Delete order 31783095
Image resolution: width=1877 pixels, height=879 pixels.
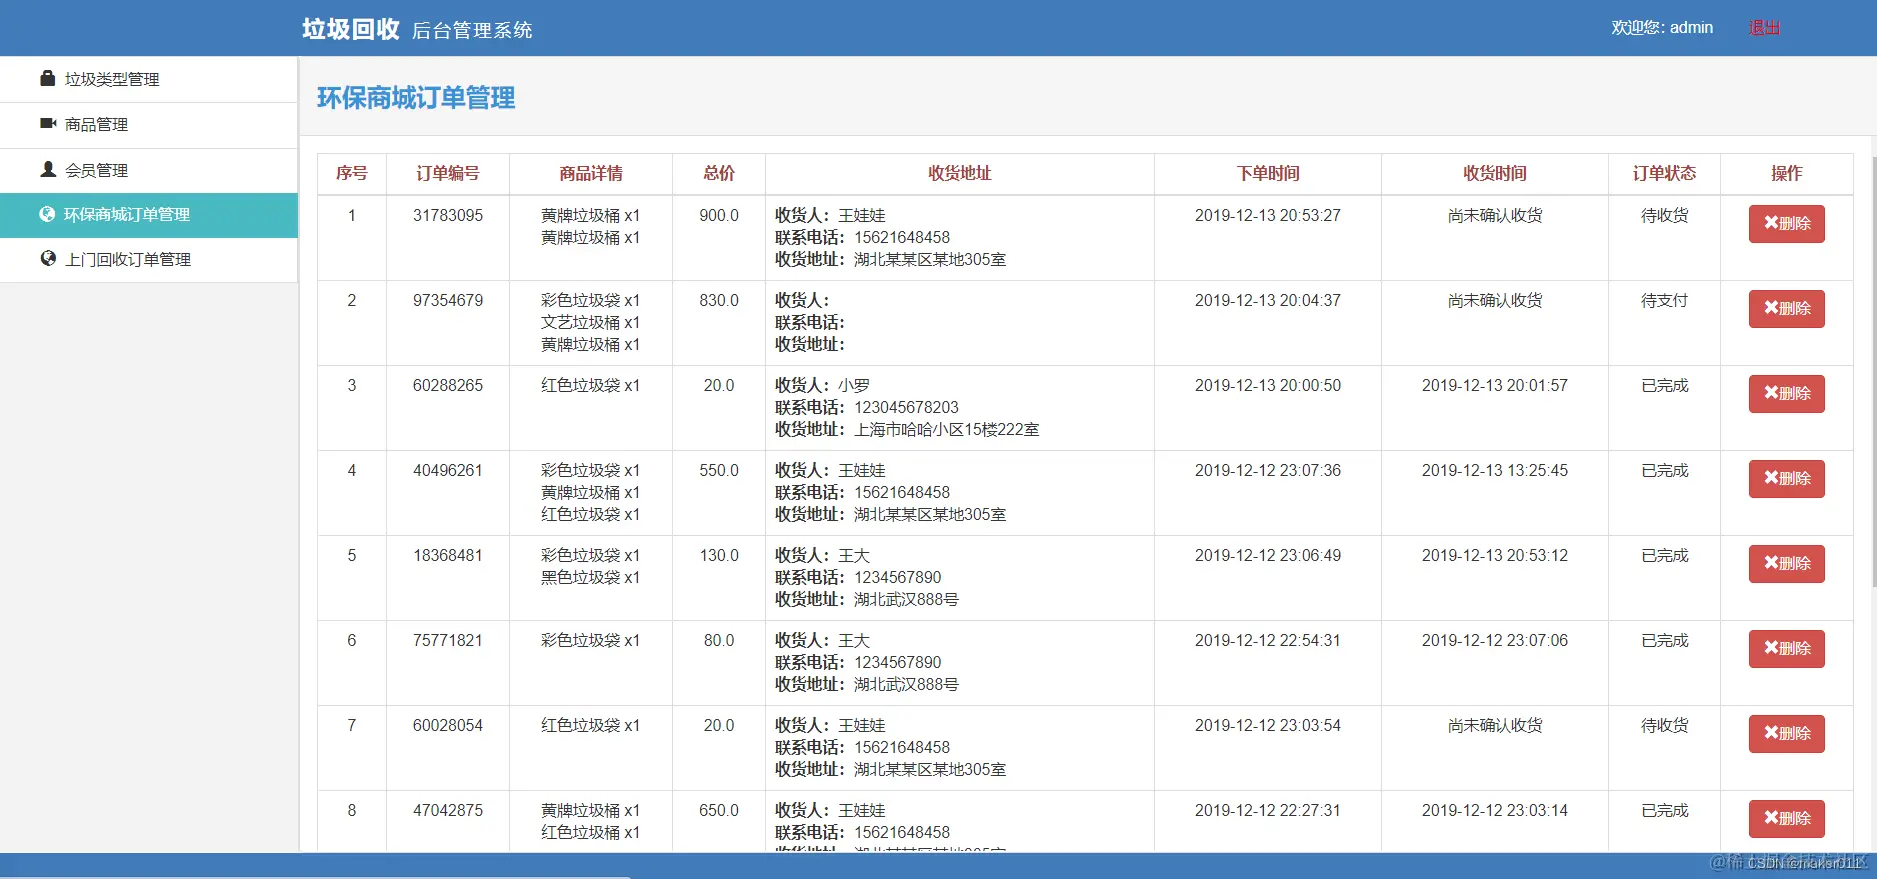[x=1786, y=224]
